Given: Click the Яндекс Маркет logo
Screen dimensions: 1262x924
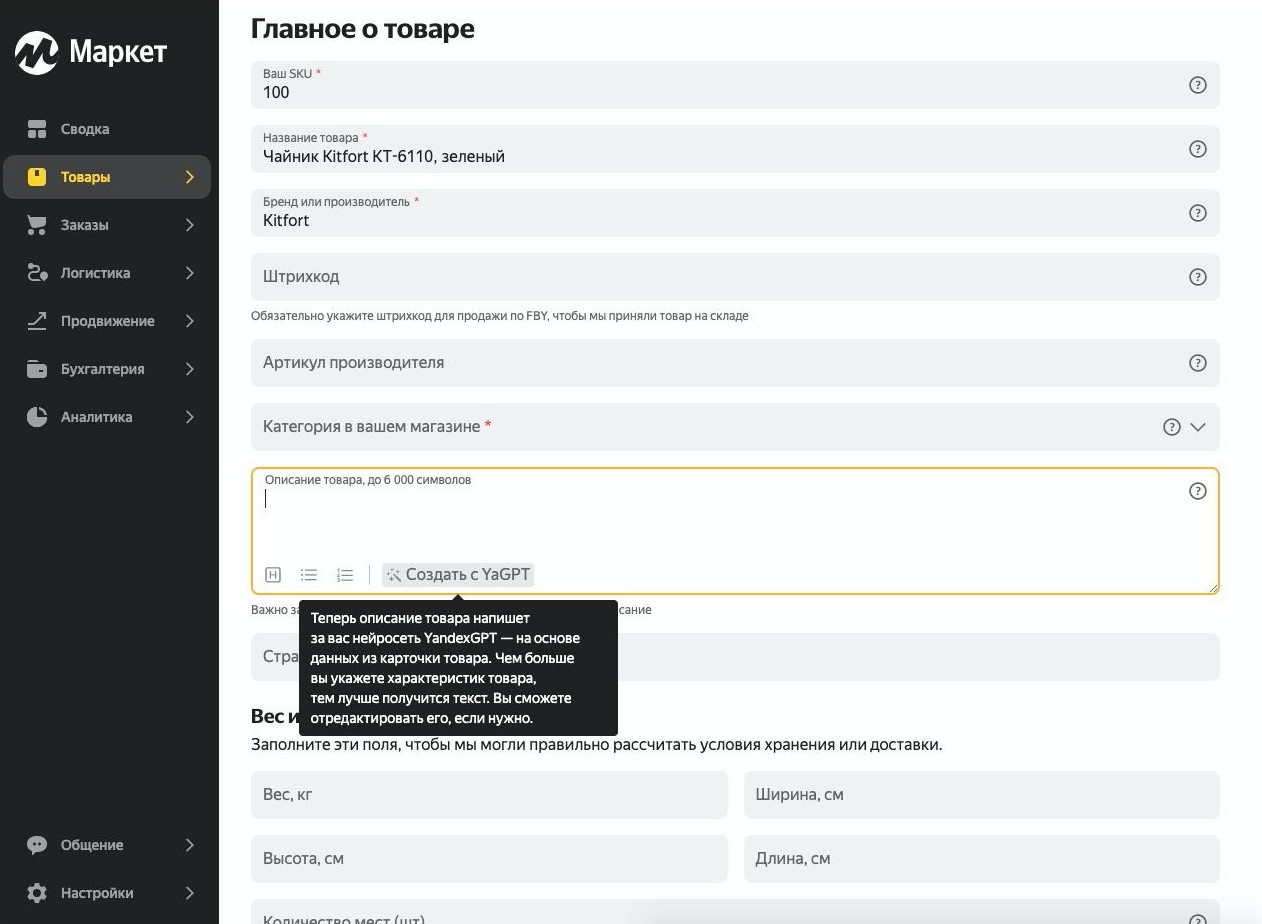Looking at the screenshot, I should pos(91,52).
